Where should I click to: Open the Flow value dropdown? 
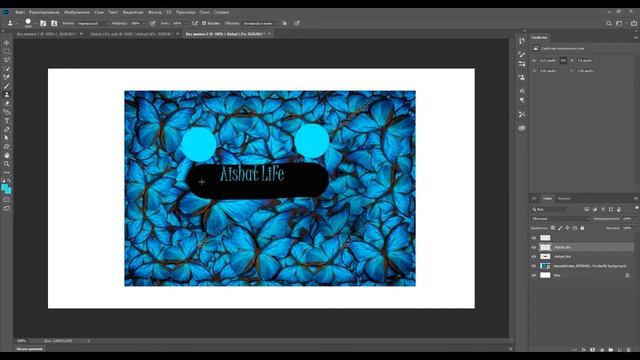click(x=186, y=23)
